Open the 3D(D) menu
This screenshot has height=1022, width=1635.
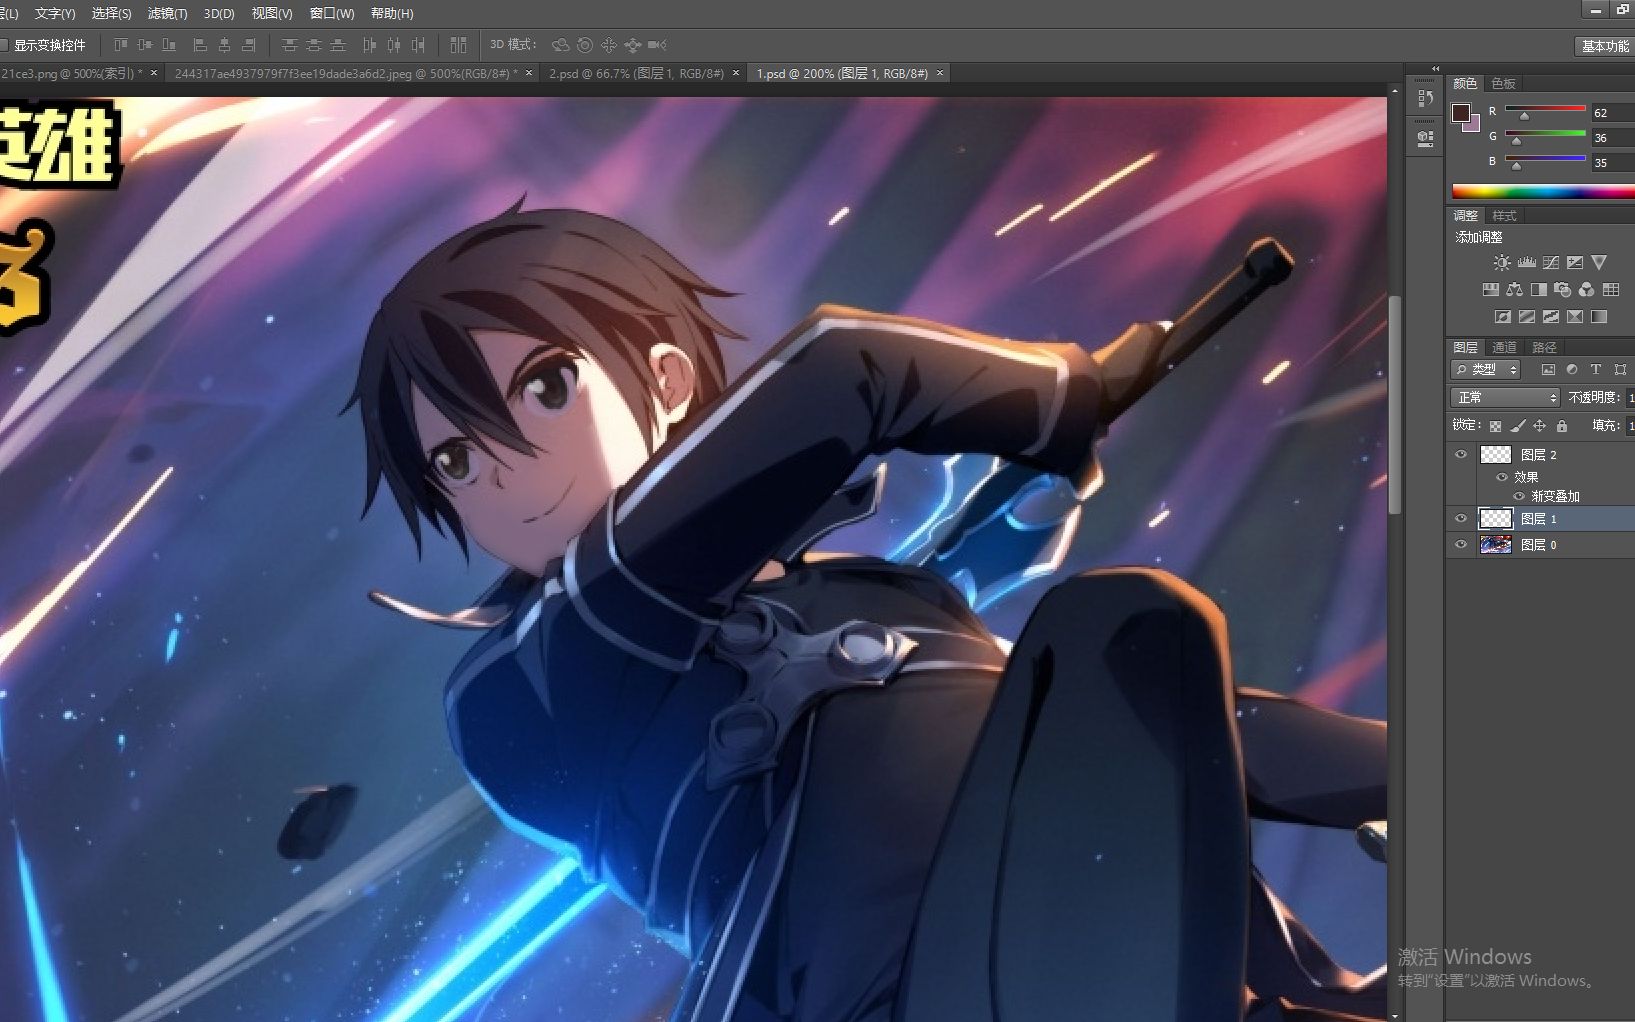click(219, 13)
